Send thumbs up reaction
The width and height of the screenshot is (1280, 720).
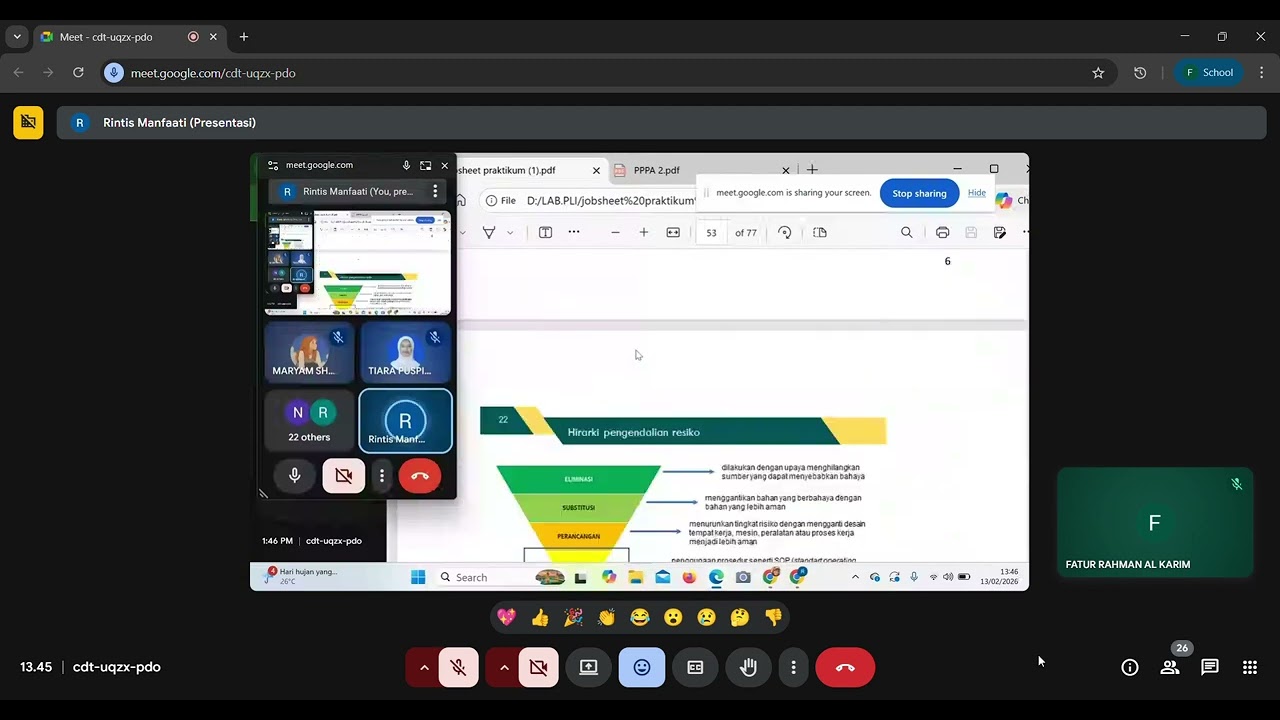coord(540,617)
